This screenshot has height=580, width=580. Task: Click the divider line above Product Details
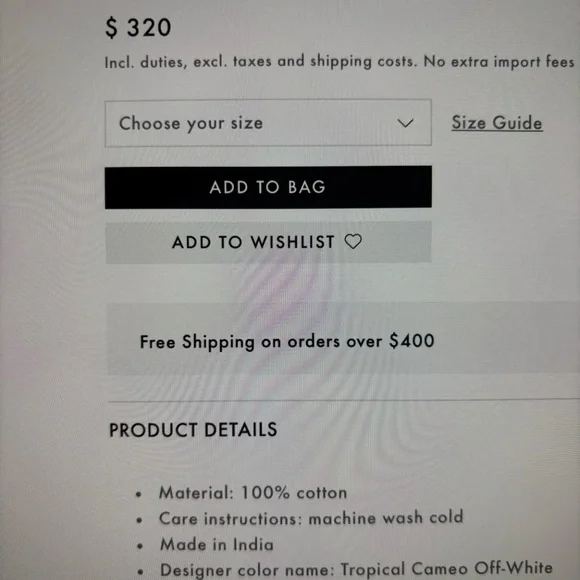344,401
